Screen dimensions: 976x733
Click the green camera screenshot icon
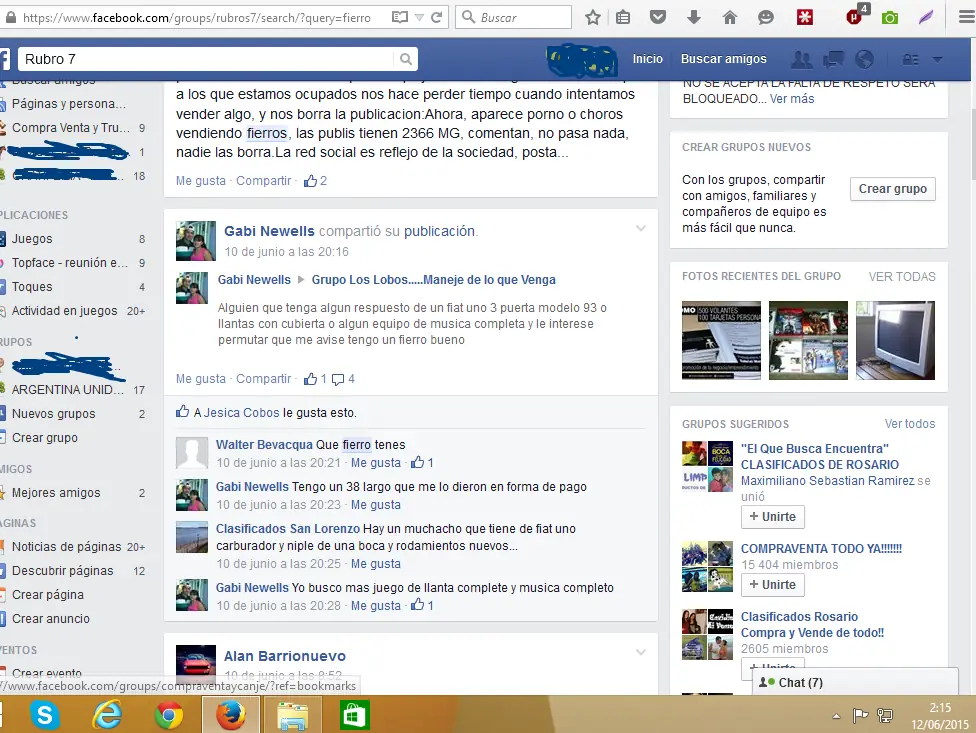(890, 17)
